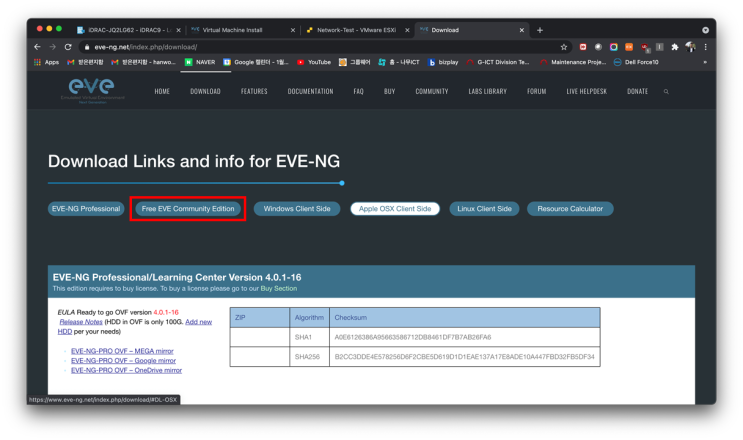743x440 pixels.
Task: Switch to Network-Test VMware ESXi tab
Action: tap(356, 30)
